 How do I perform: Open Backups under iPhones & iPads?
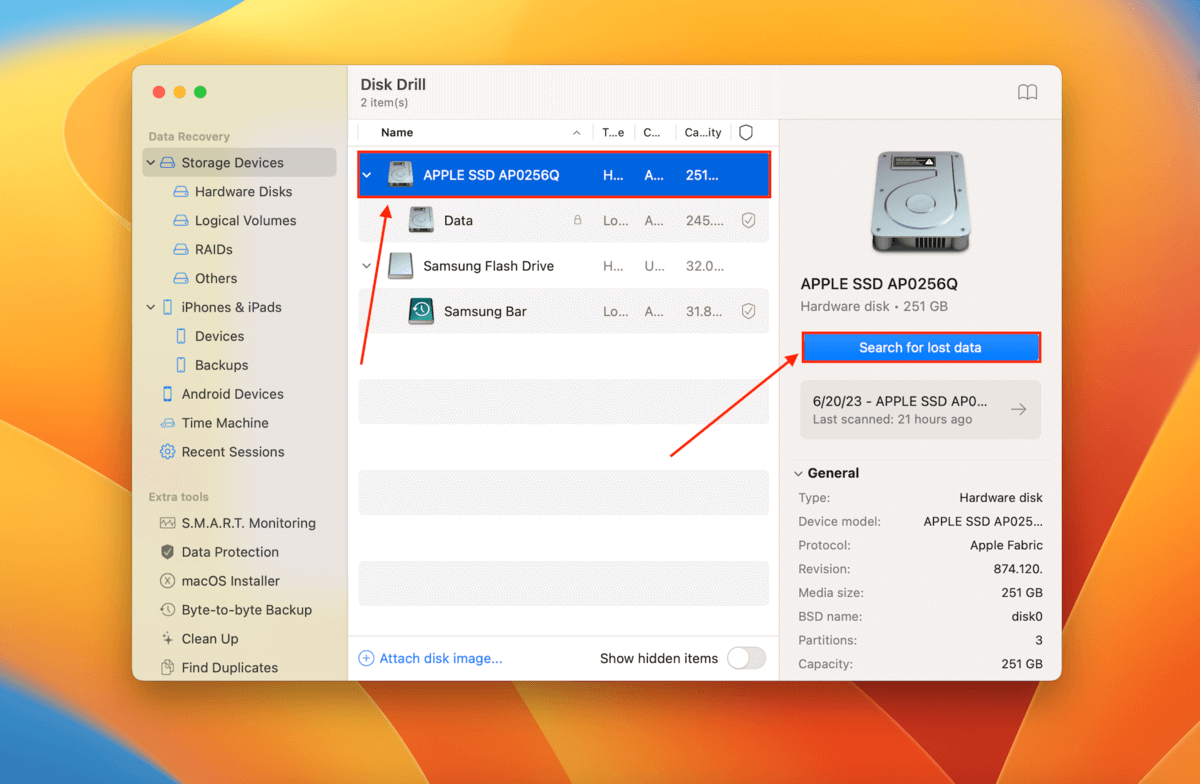click(x=221, y=366)
